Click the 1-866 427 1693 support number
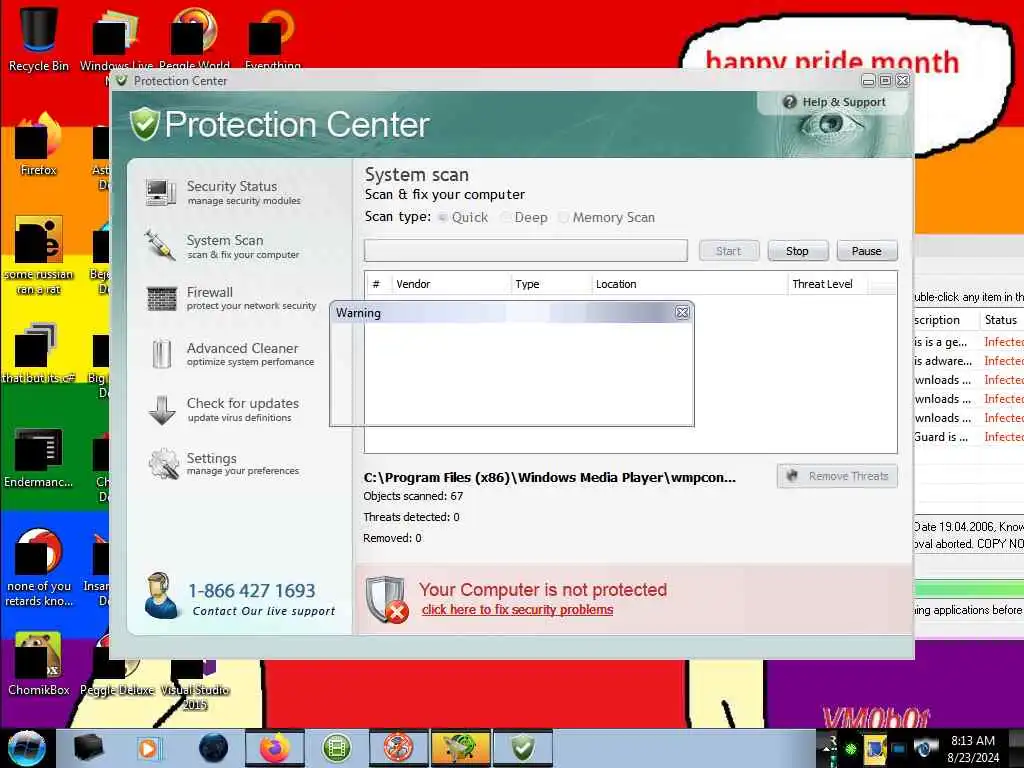Image resolution: width=1024 pixels, height=768 pixels. 251,590
